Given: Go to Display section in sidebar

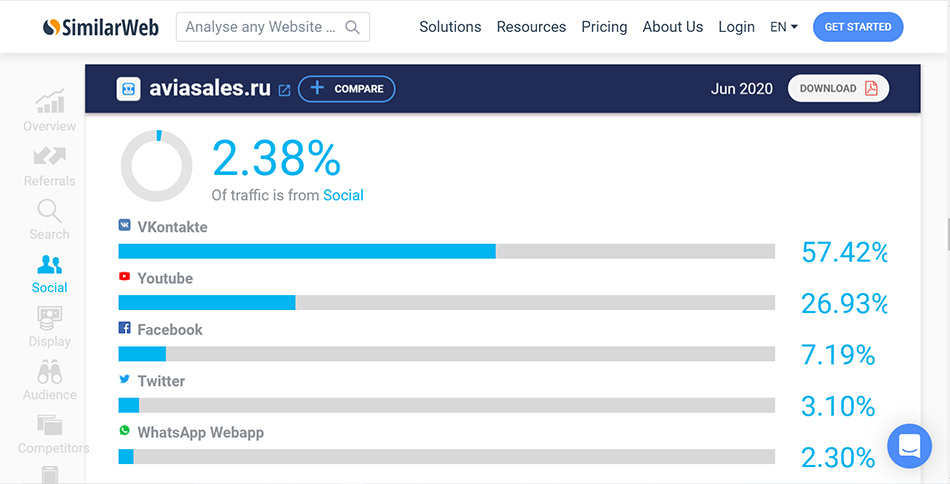Looking at the screenshot, I should (50, 327).
